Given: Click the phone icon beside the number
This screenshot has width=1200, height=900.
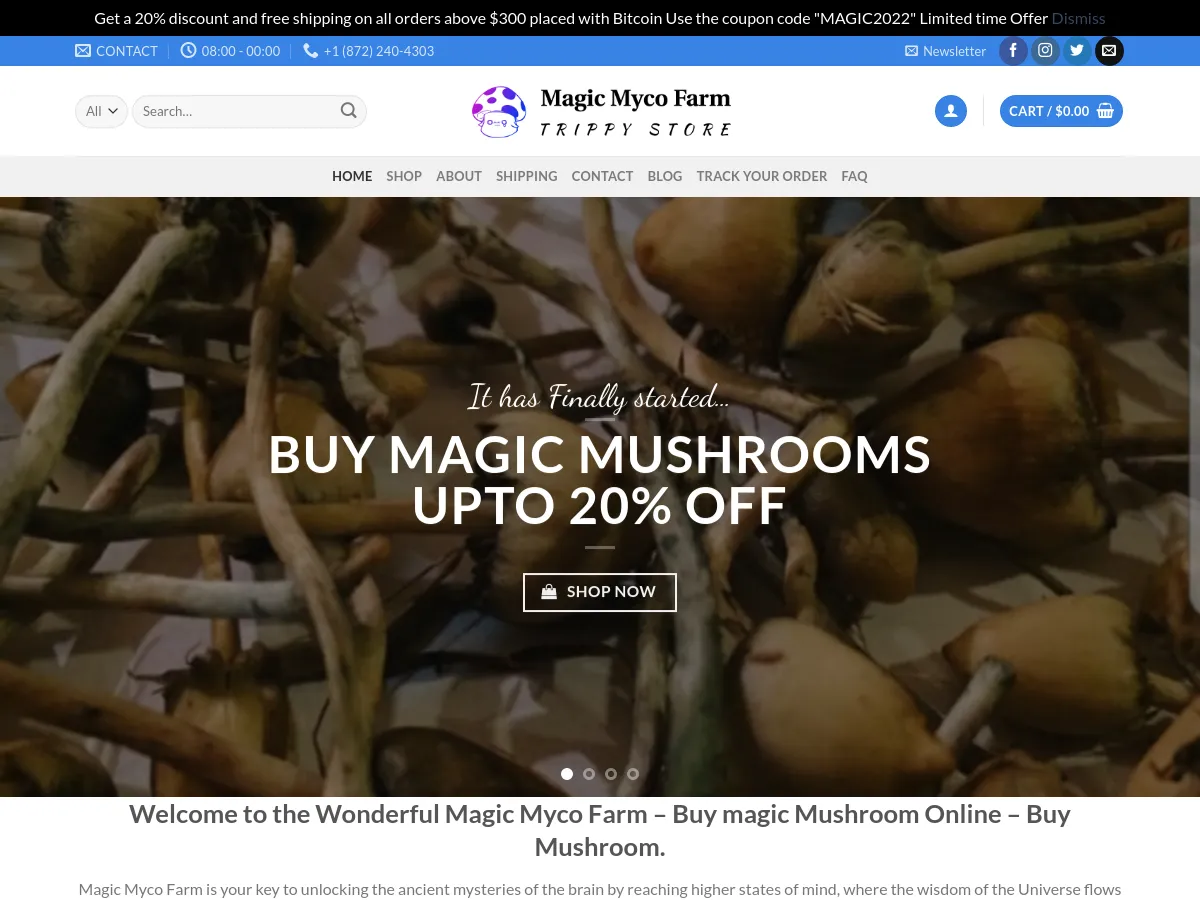Looking at the screenshot, I should 310,50.
